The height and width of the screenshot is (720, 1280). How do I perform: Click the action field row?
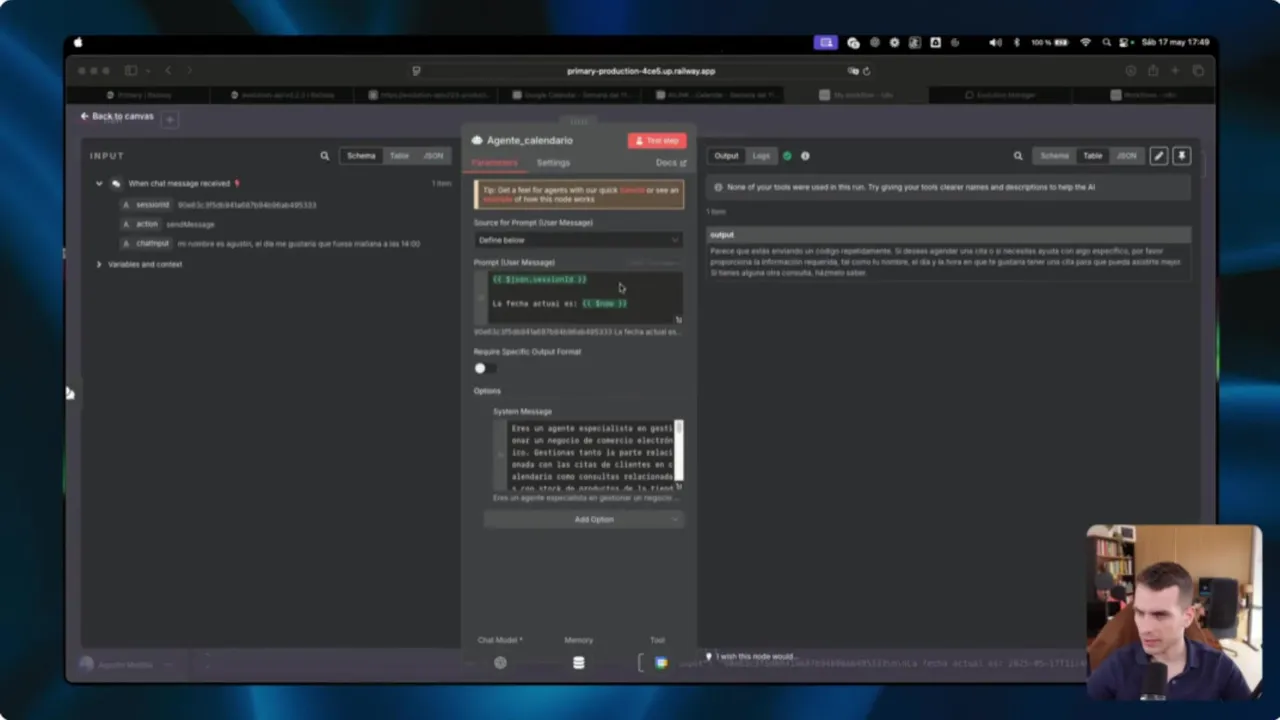point(167,224)
